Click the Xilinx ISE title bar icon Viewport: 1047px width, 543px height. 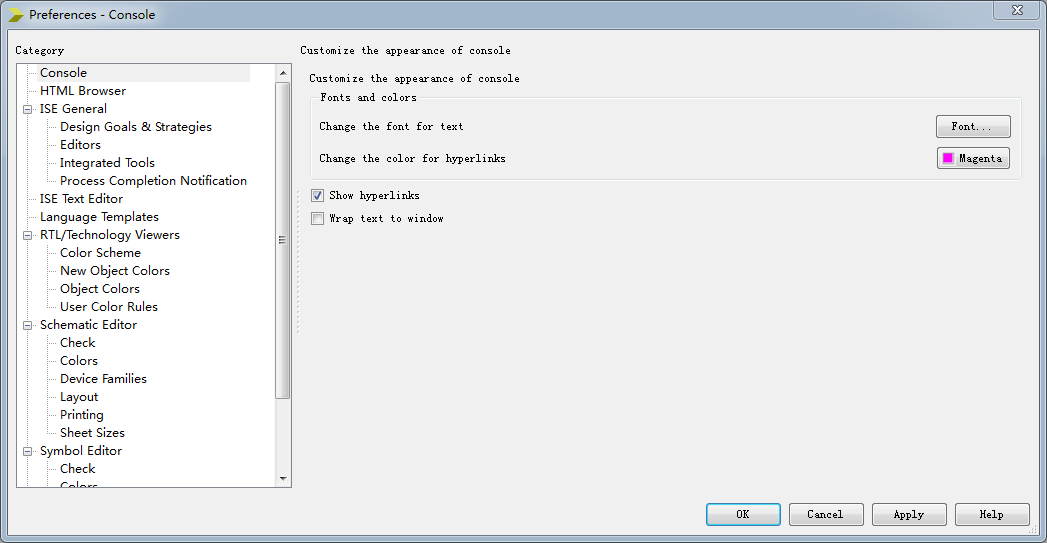coord(15,15)
